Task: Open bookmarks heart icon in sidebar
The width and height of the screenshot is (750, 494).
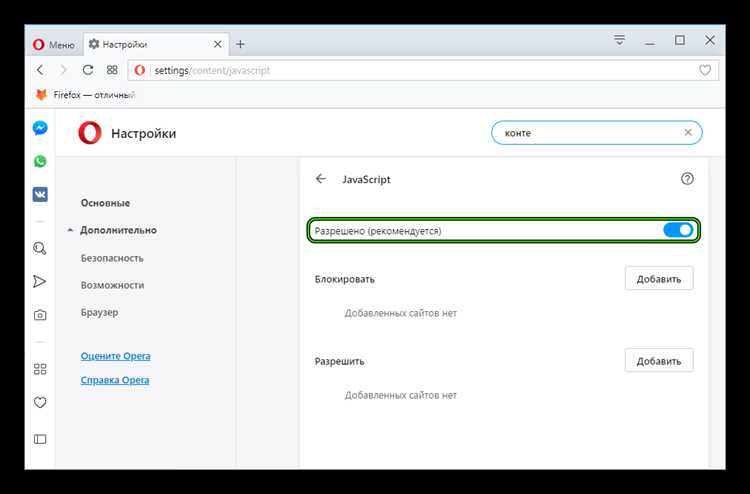Action: tap(40, 403)
